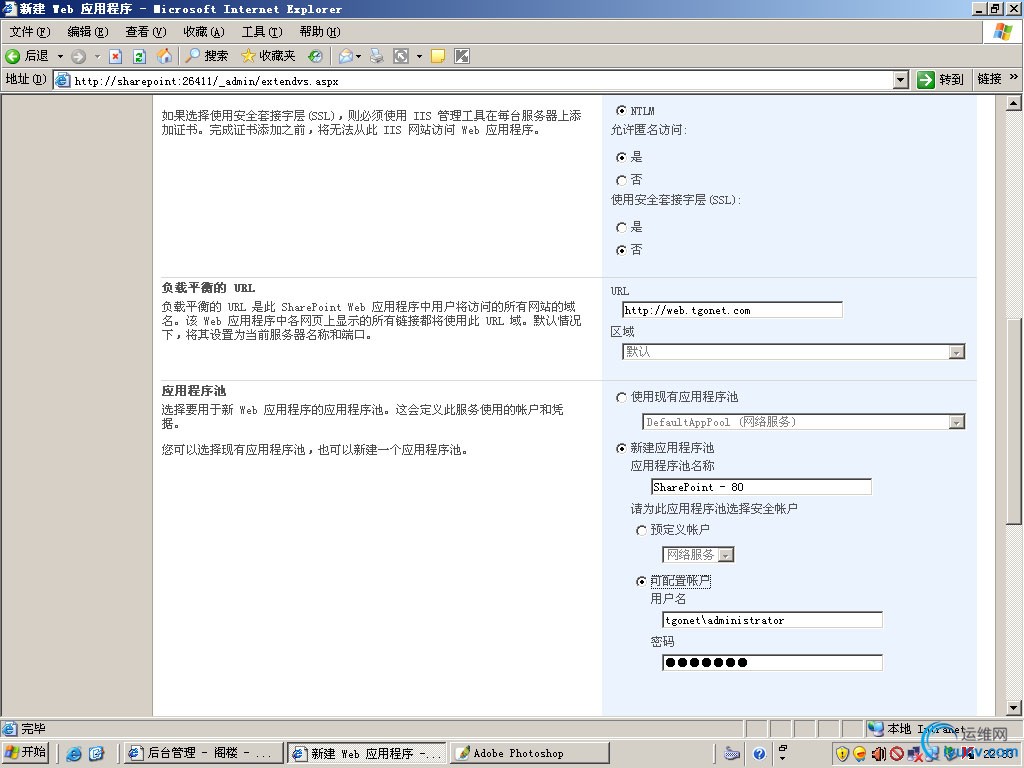
Task: Open the 网络服务 predefined account dropdown
Action: pos(726,555)
